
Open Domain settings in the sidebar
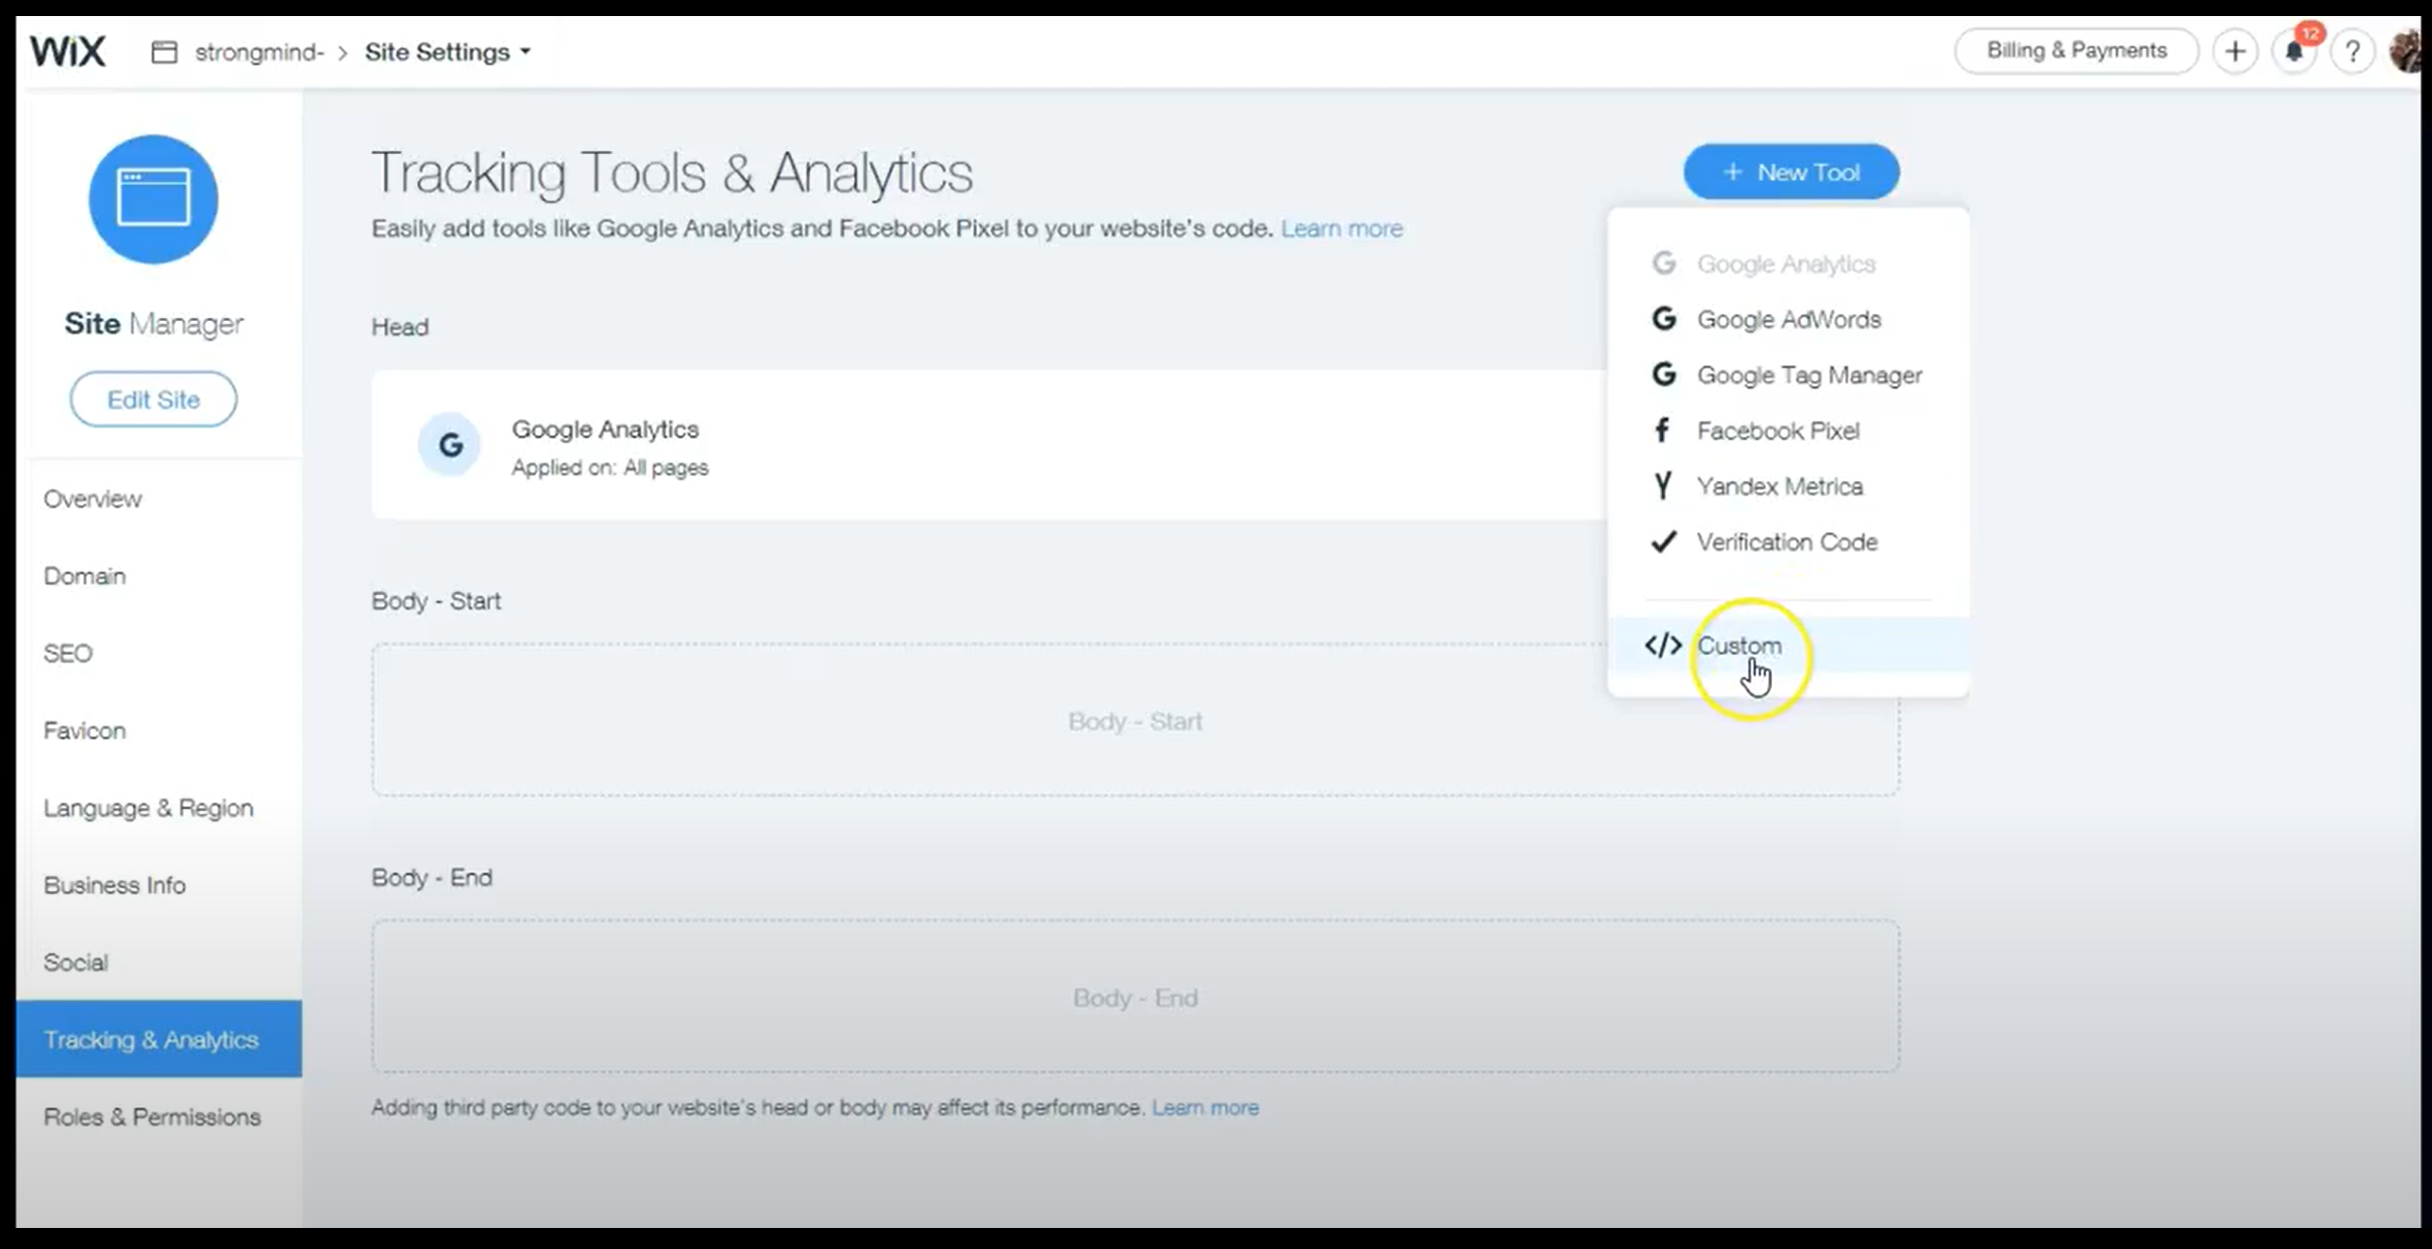pyautogui.click(x=85, y=576)
